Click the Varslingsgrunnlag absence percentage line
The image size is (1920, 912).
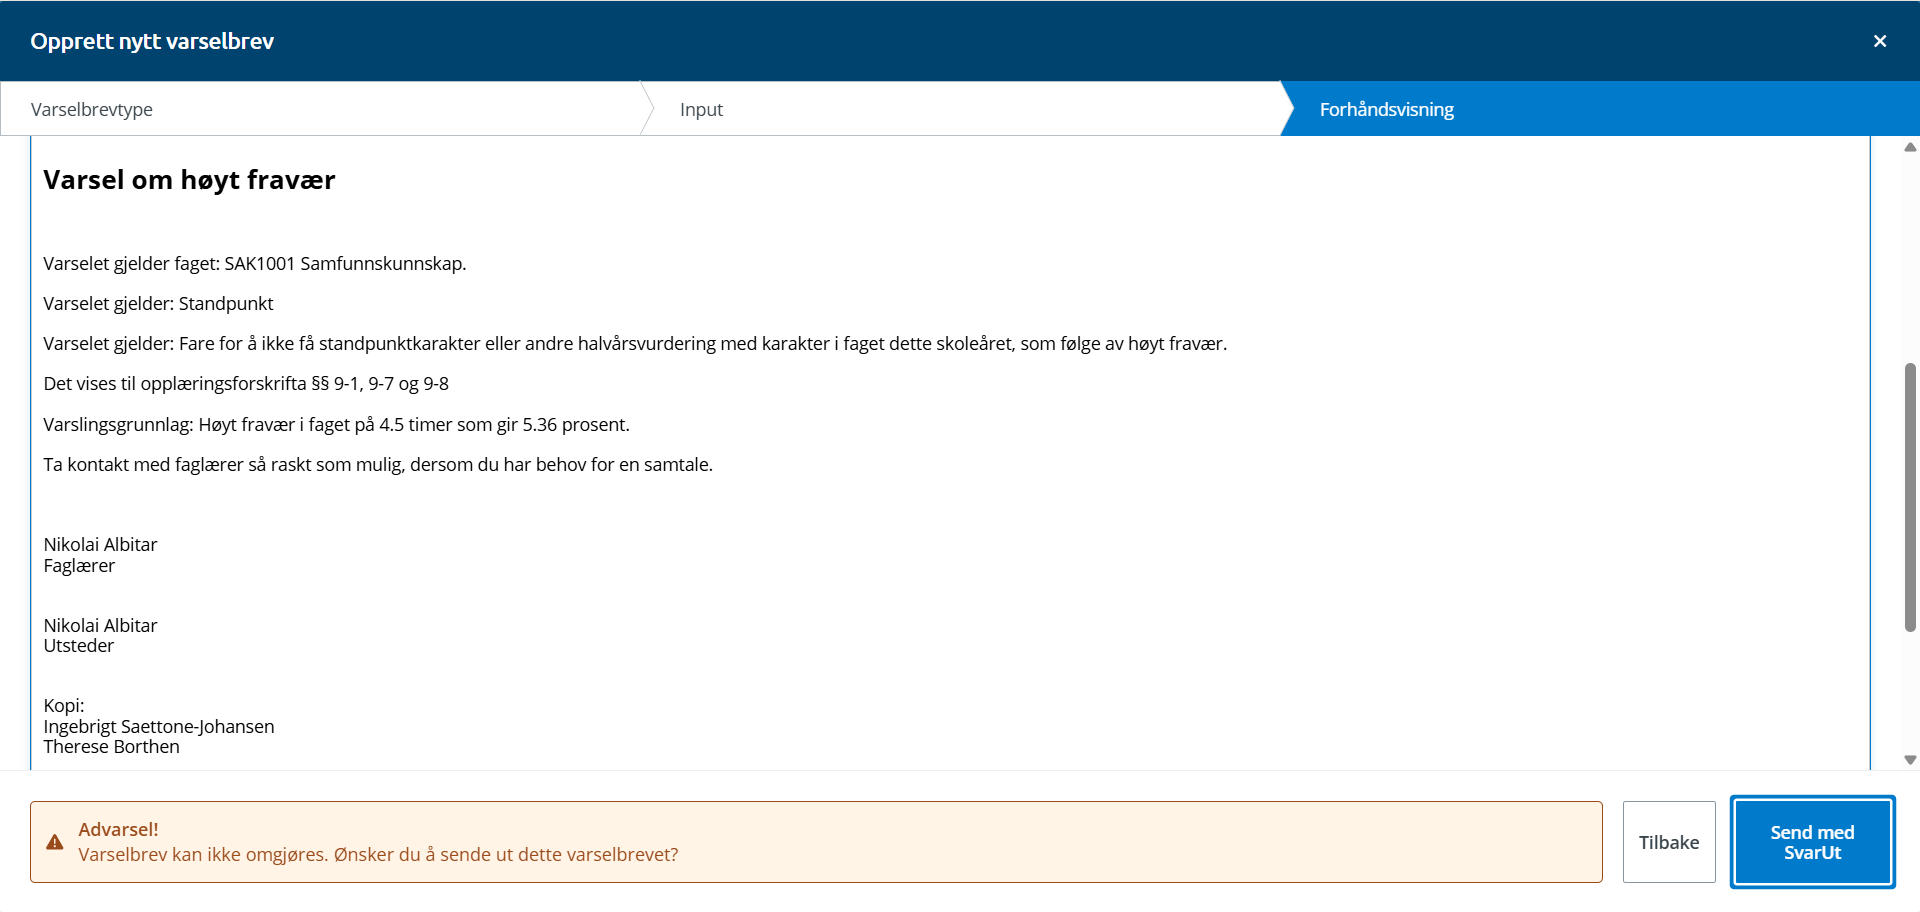pyautogui.click(x=336, y=425)
